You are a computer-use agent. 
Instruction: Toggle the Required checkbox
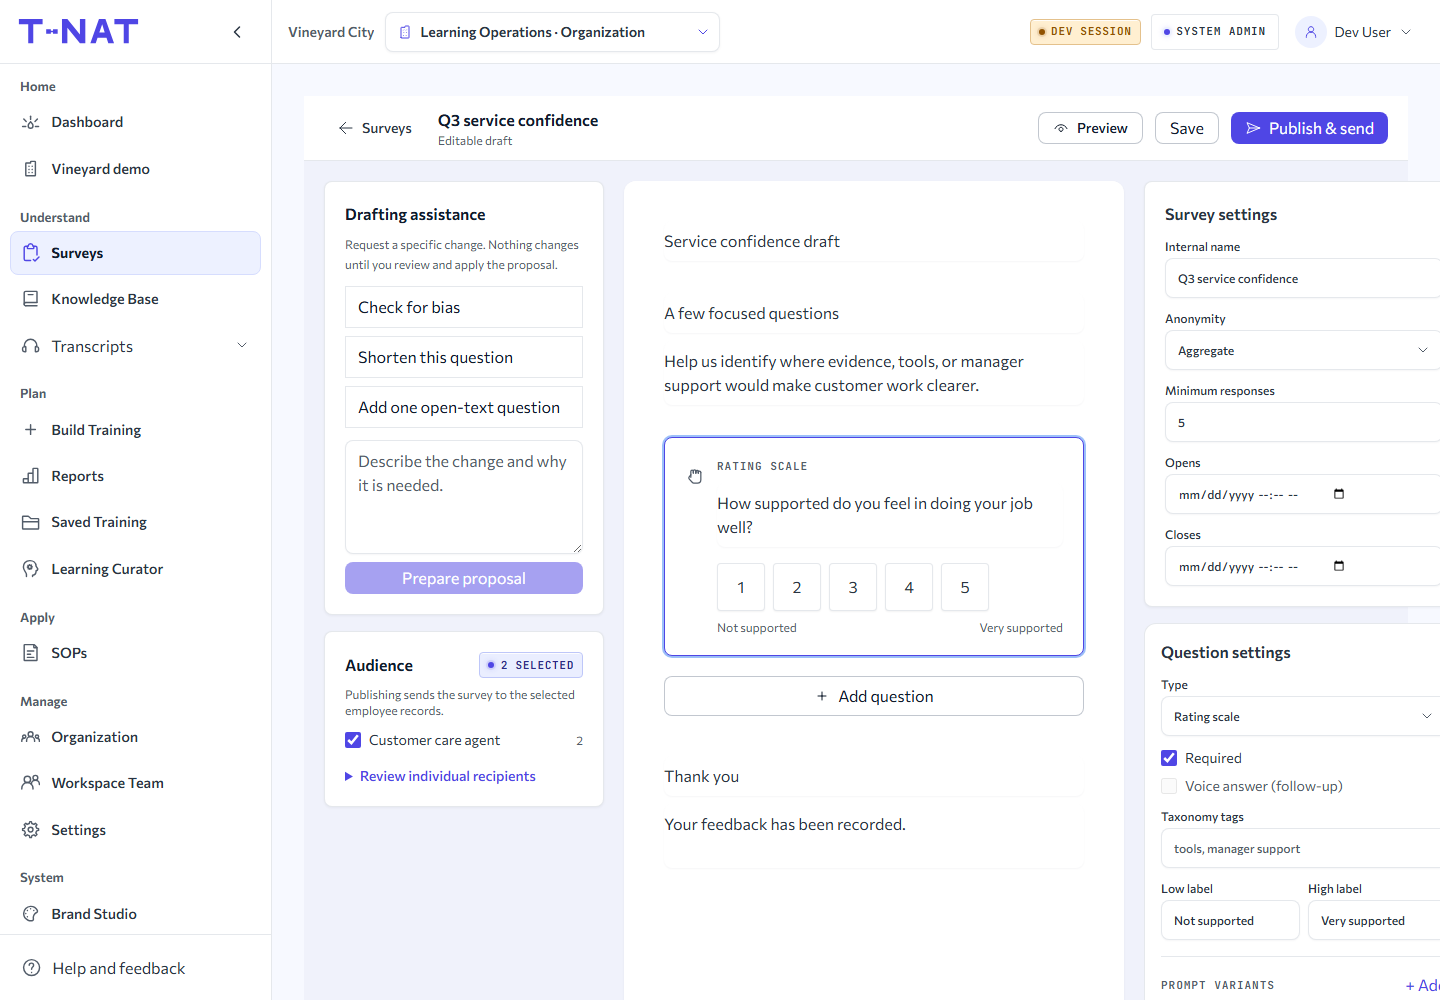coord(1169,758)
